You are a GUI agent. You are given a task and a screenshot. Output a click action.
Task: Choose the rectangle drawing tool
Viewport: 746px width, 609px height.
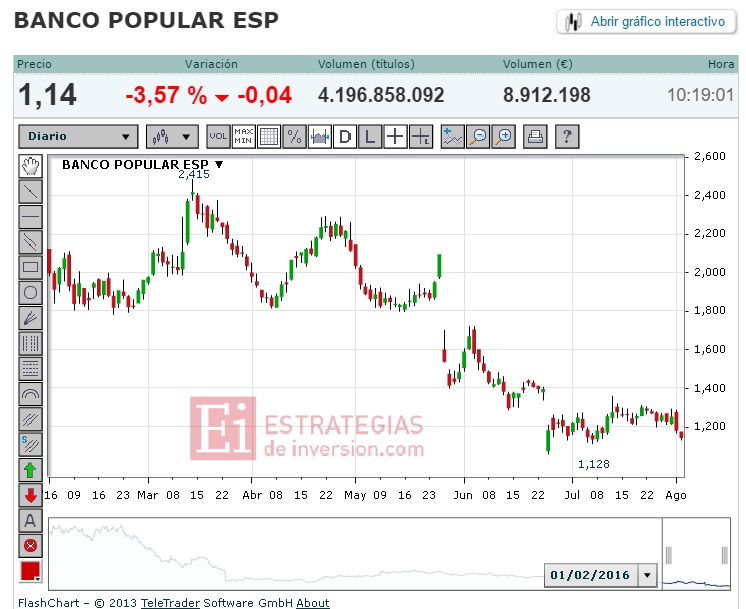30,267
